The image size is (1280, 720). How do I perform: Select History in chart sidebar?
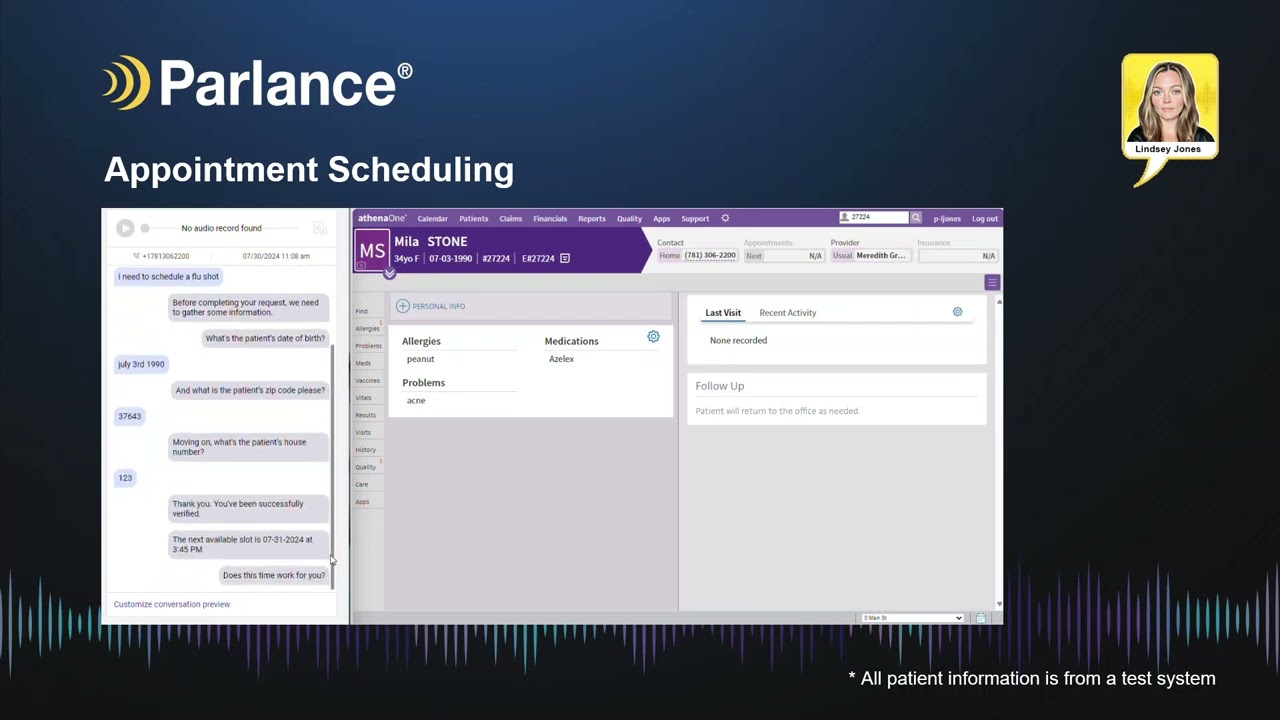365,449
